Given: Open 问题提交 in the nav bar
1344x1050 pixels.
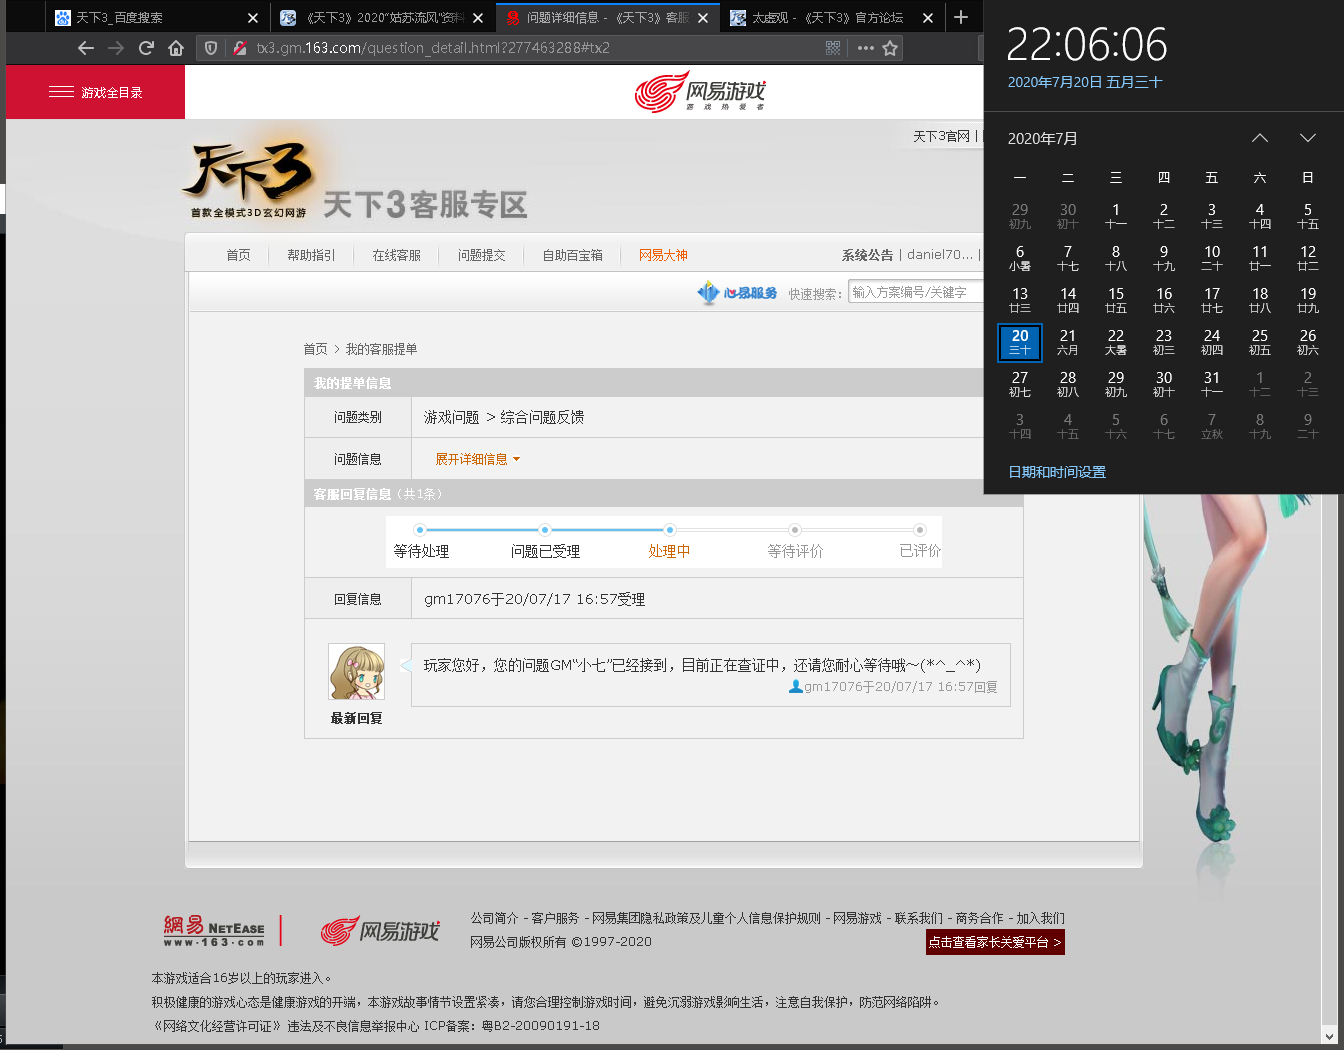Looking at the screenshot, I should pos(481,255).
